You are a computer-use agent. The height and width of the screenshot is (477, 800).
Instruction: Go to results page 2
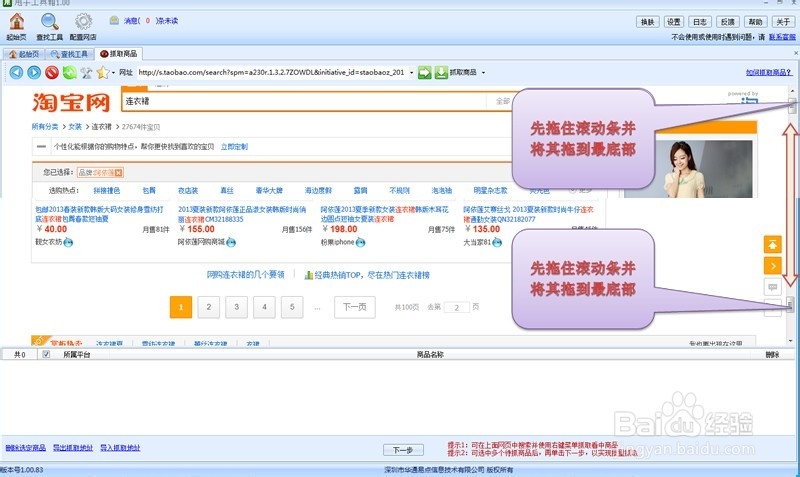209,307
